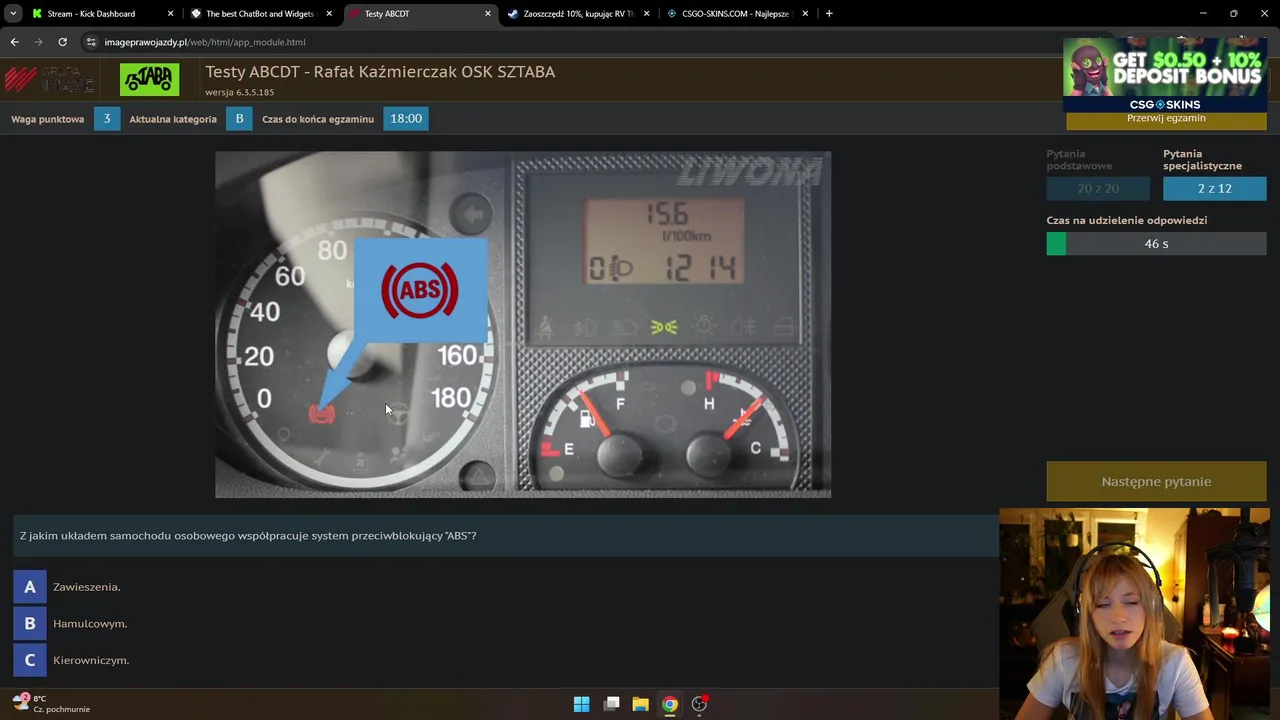The height and width of the screenshot is (720, 1280).
Task: Close the CSGO-SKINS.COM tab
Action: [805, 14]
